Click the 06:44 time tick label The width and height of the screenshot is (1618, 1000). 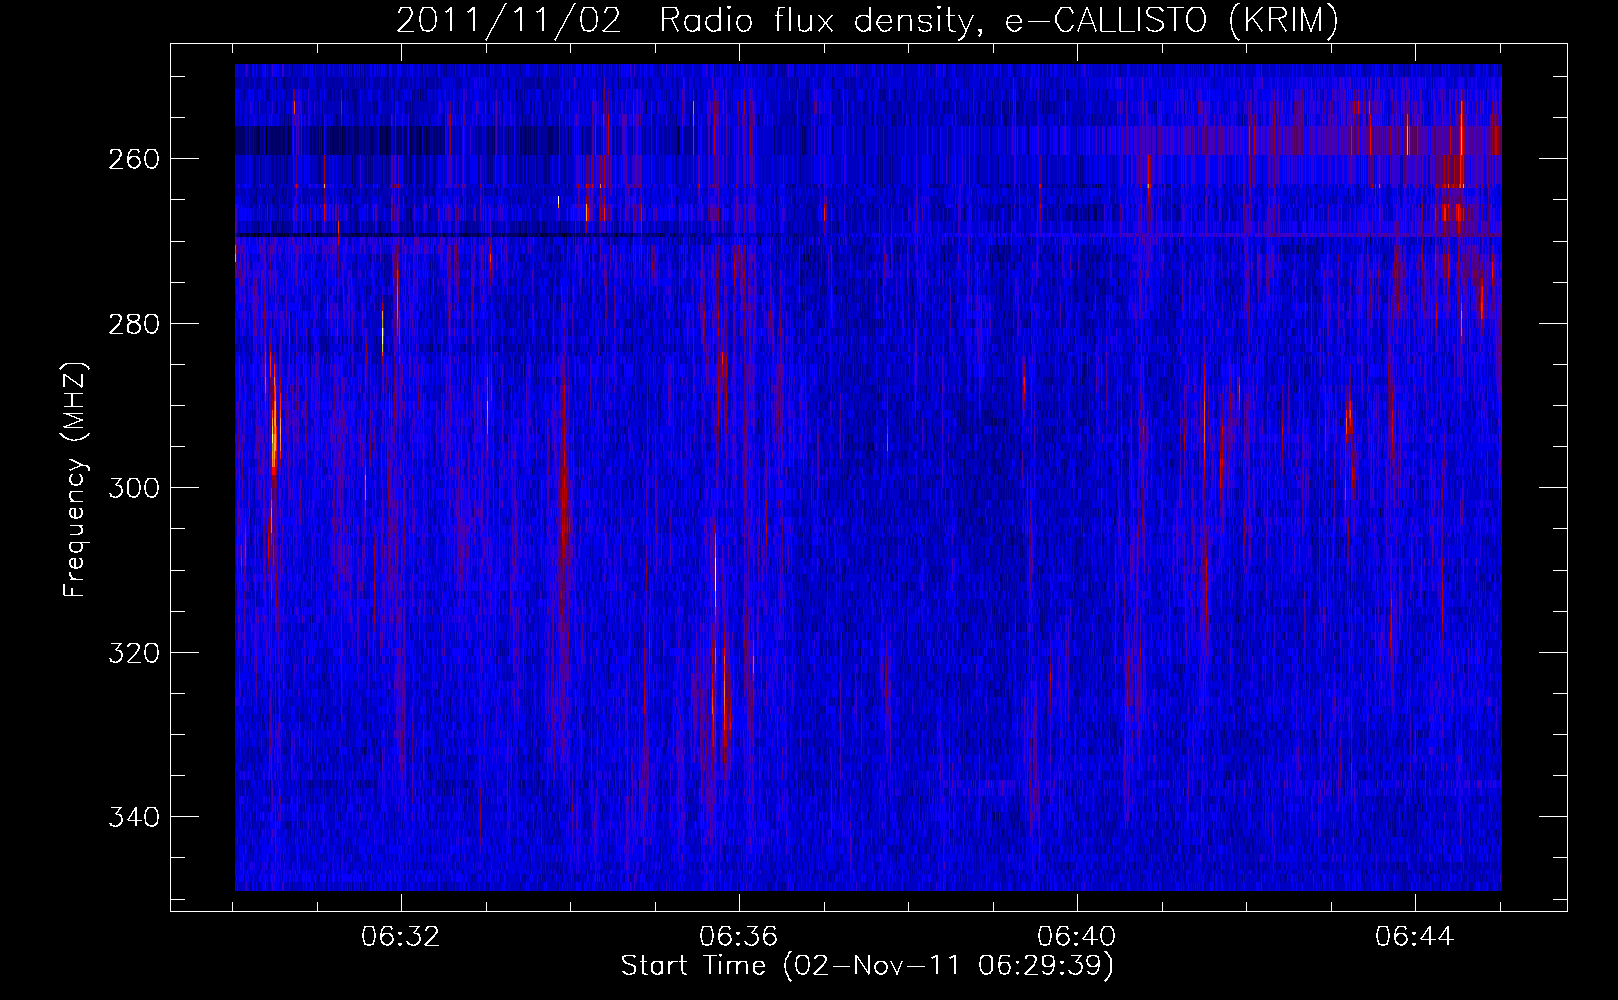tap(1415, 937)
